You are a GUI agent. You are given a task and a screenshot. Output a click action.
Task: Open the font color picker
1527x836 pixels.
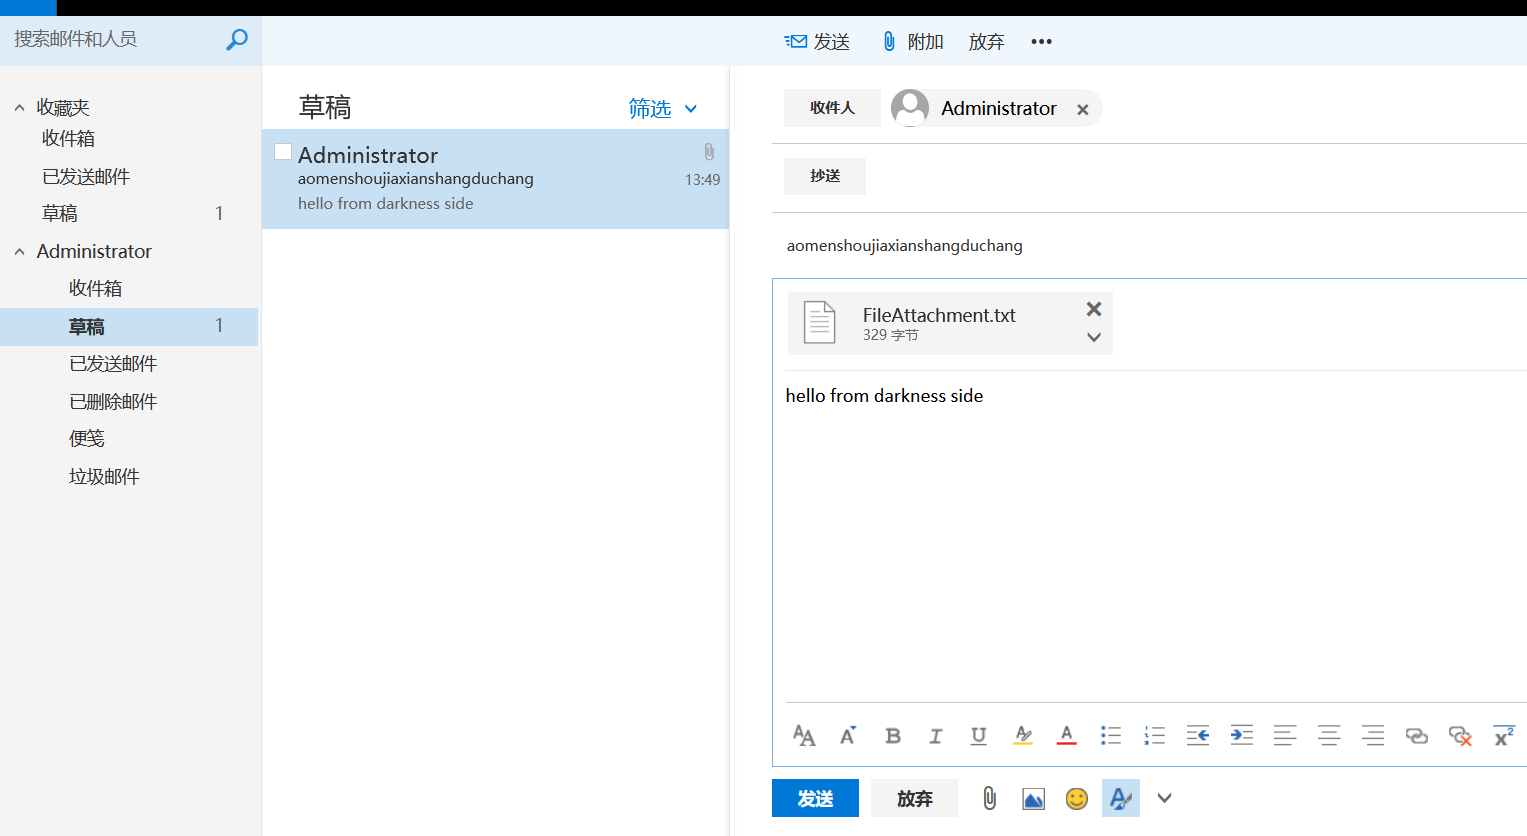tap(1066, 735)
